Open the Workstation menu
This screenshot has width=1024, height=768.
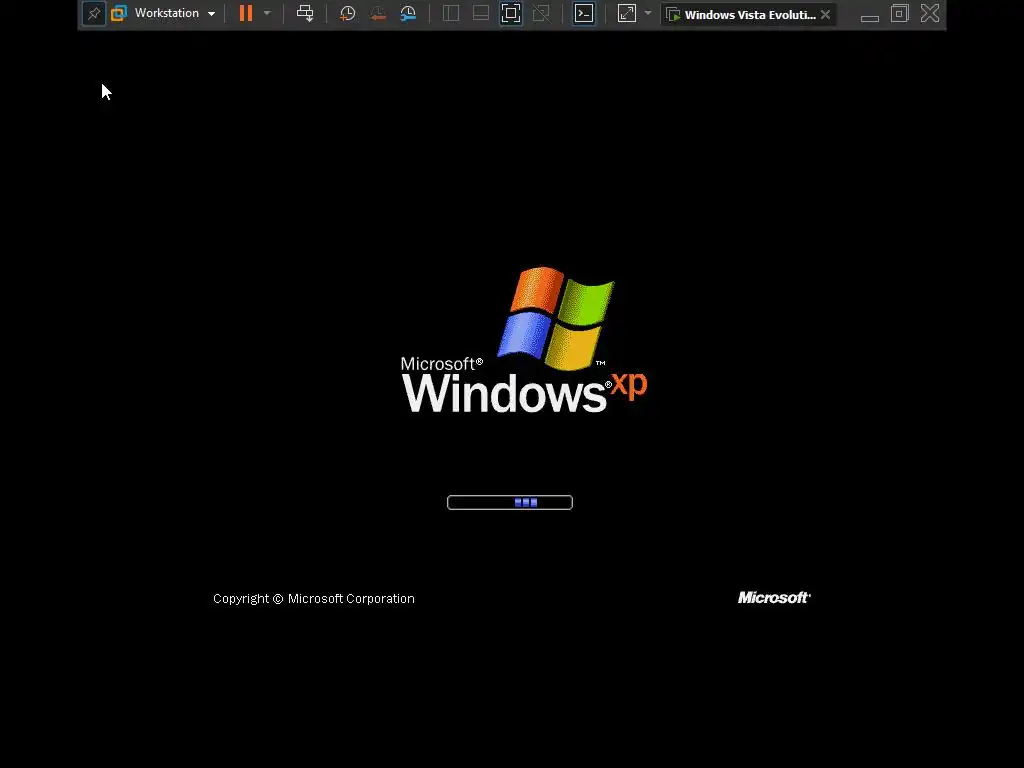point(174,13)
